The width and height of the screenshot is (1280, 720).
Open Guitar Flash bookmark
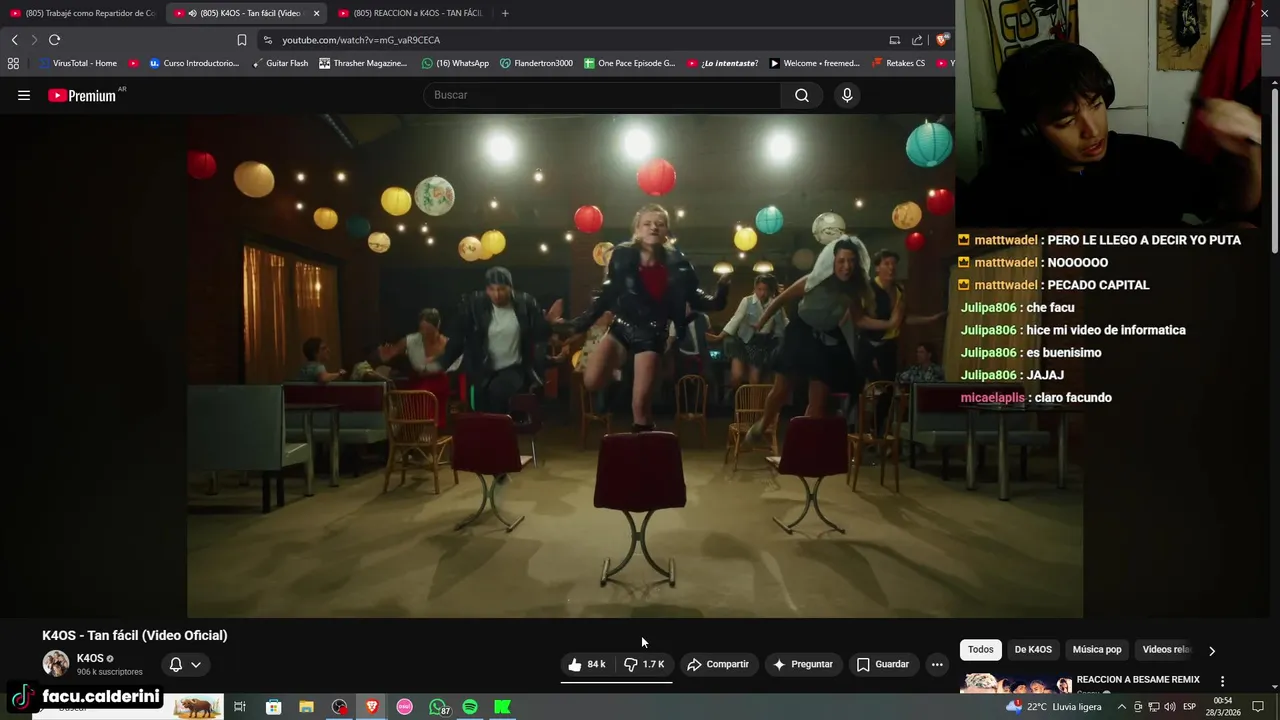(279, 63)
